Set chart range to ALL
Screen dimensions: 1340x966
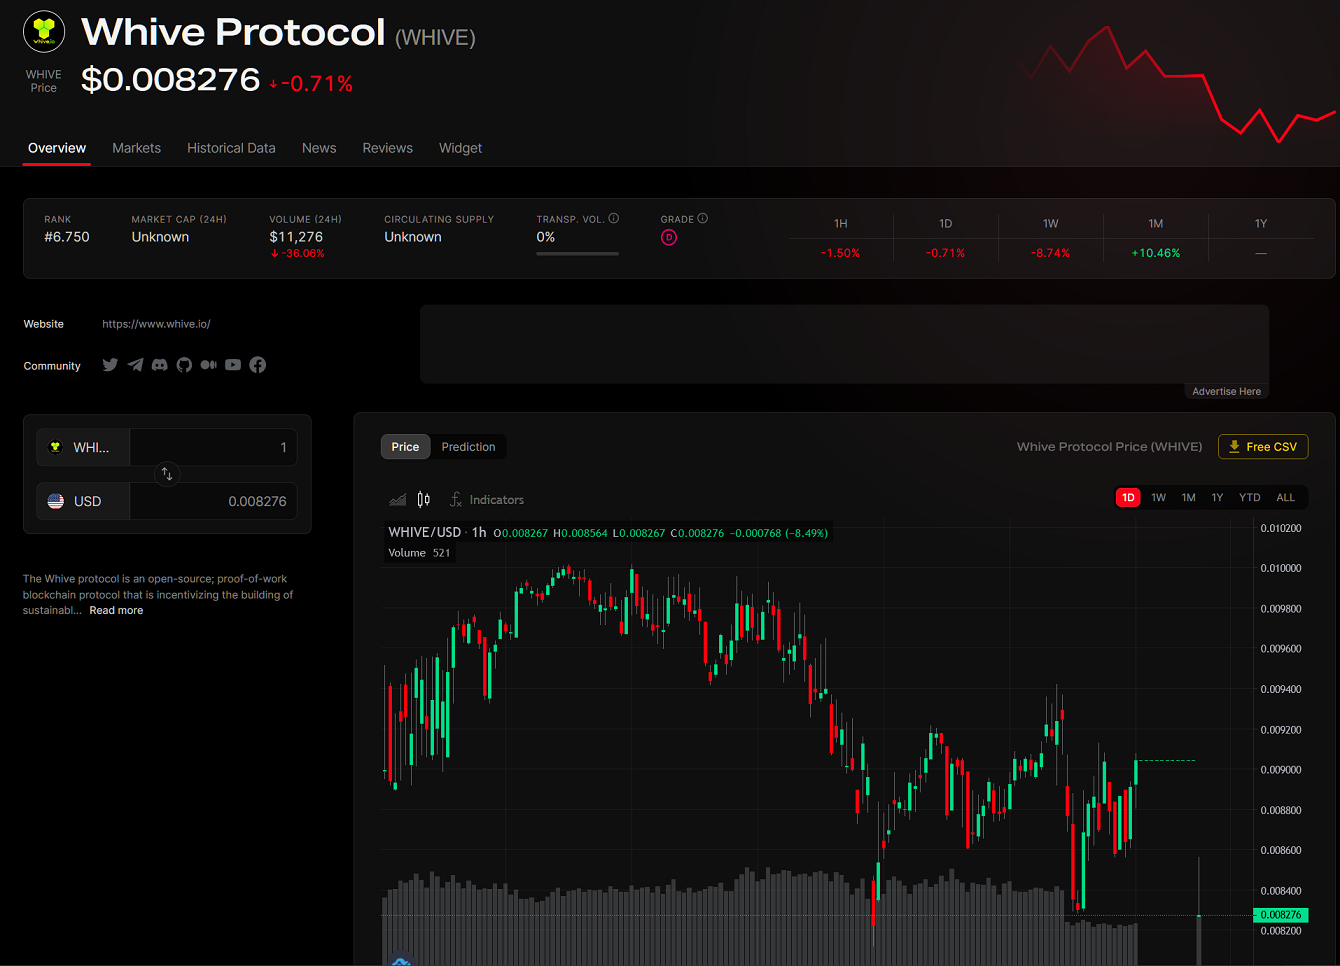click(1285, 497)
